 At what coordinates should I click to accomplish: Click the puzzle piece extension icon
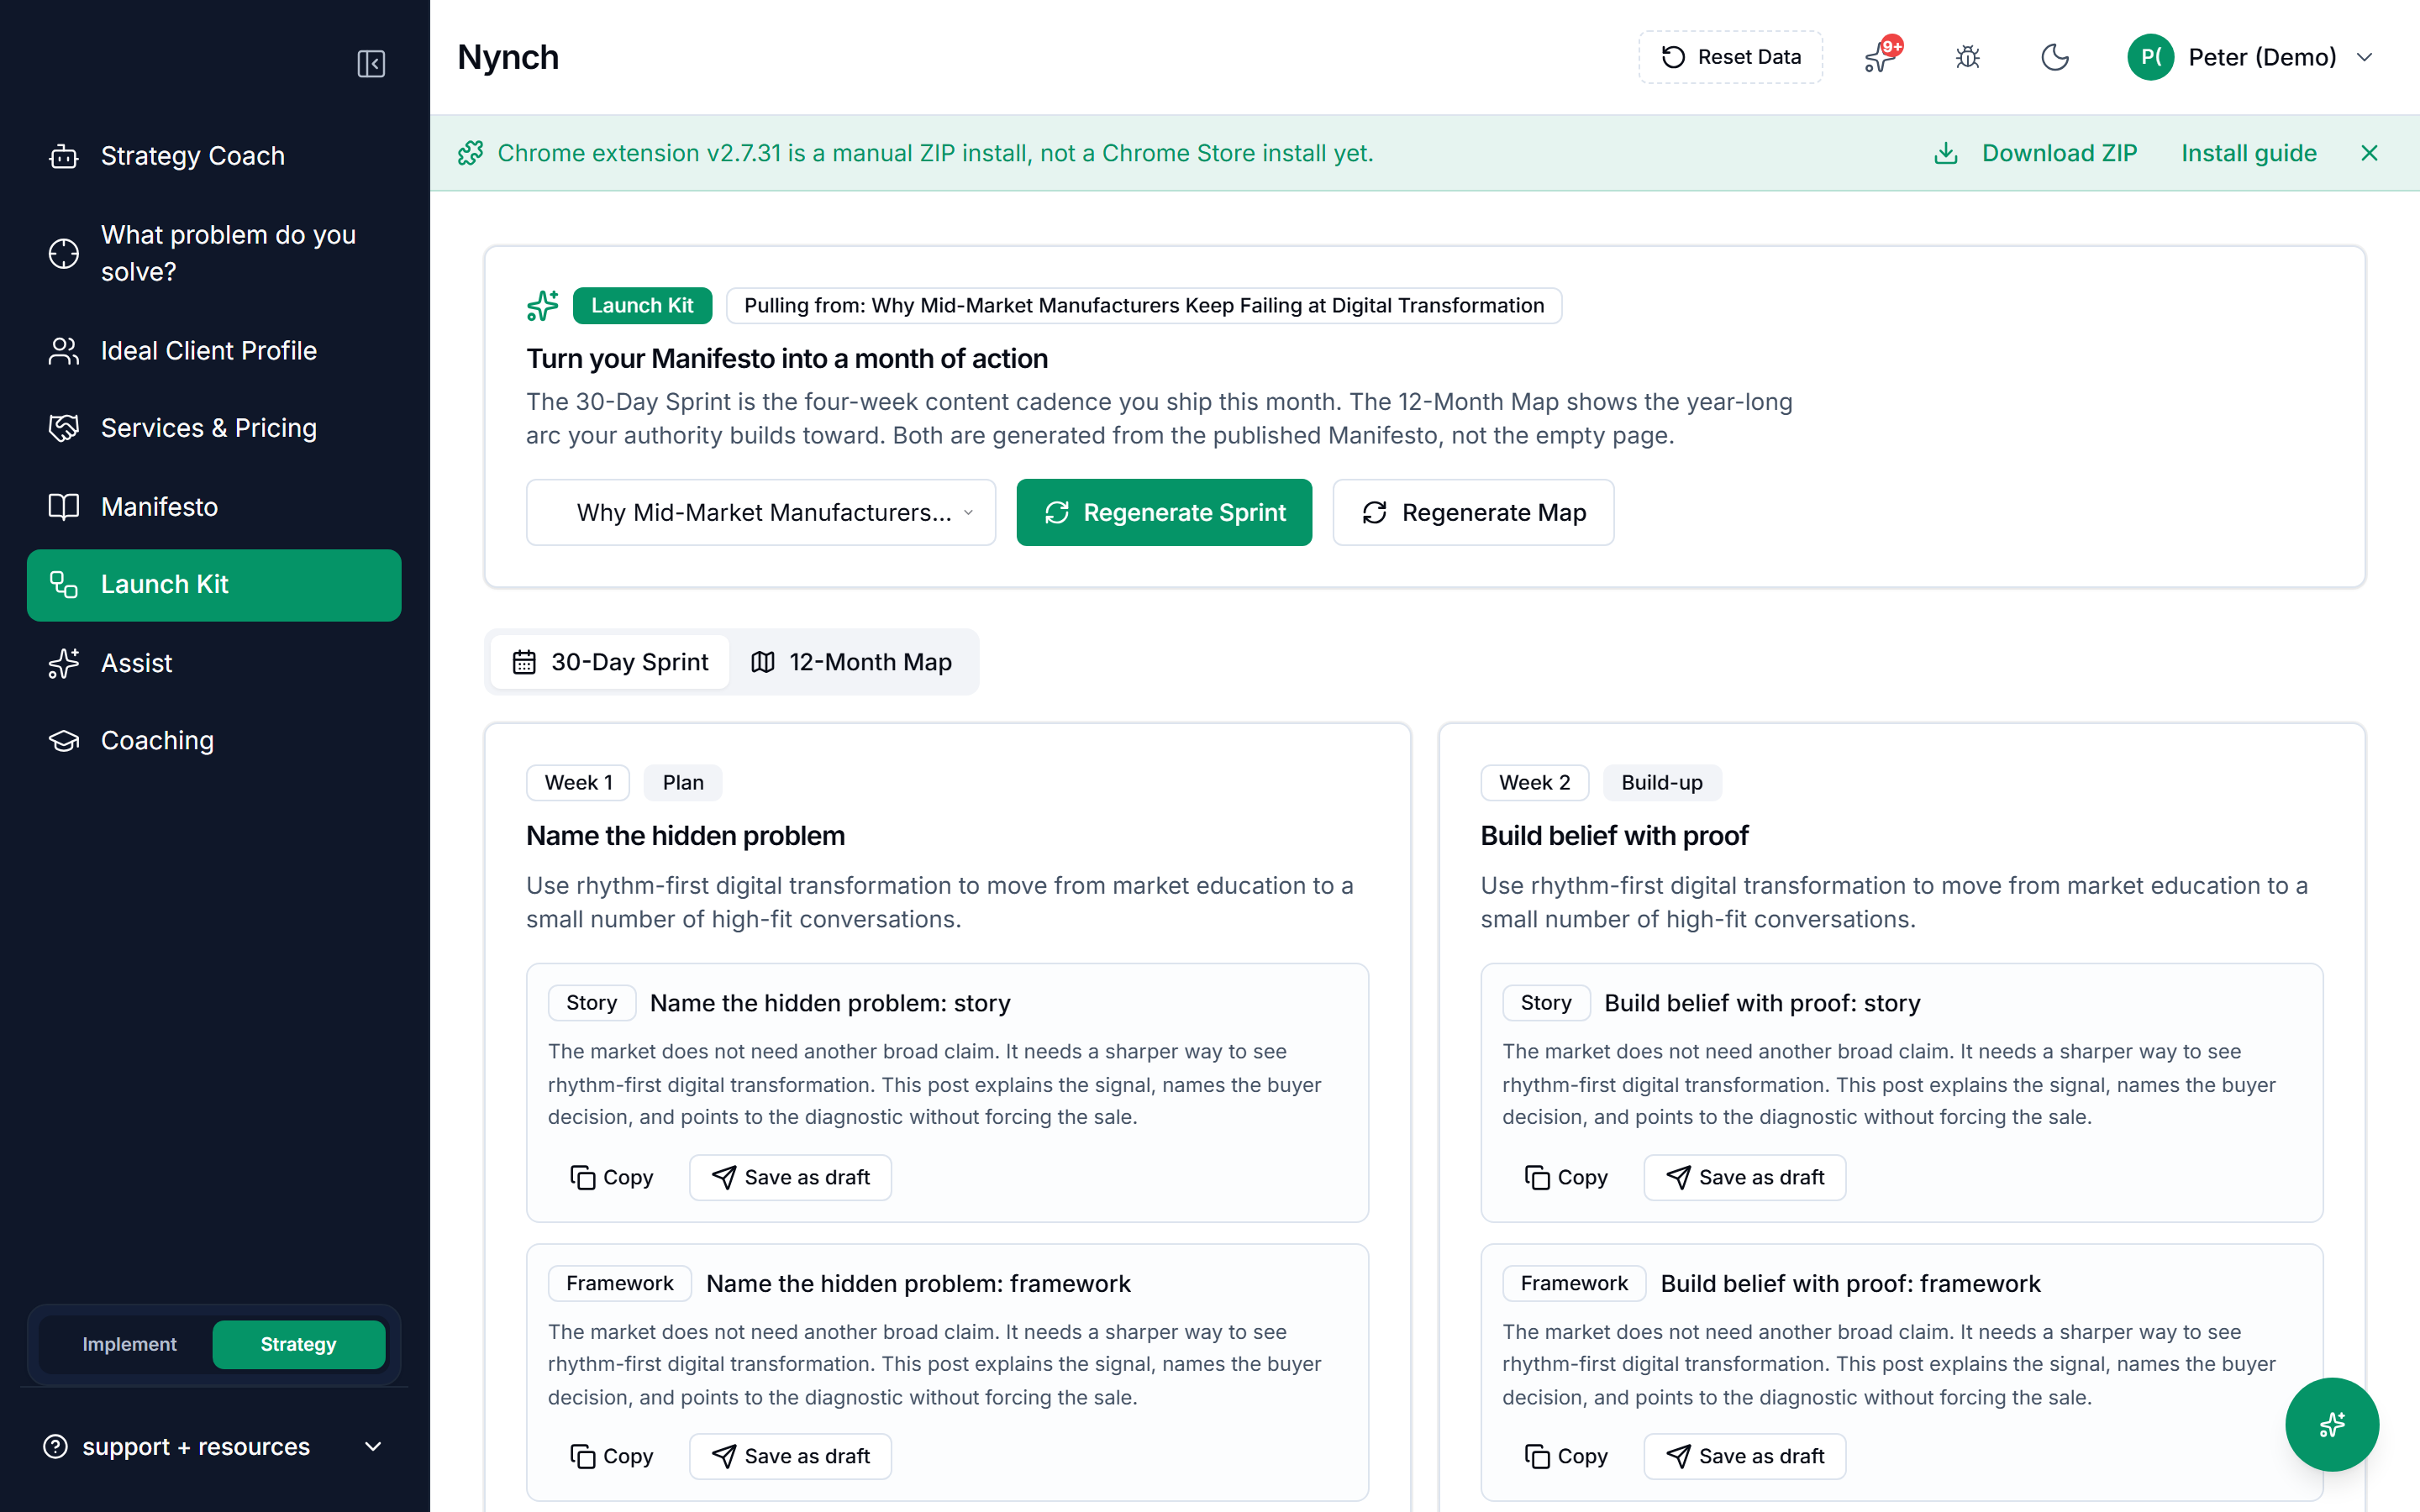tap(470, 153)
